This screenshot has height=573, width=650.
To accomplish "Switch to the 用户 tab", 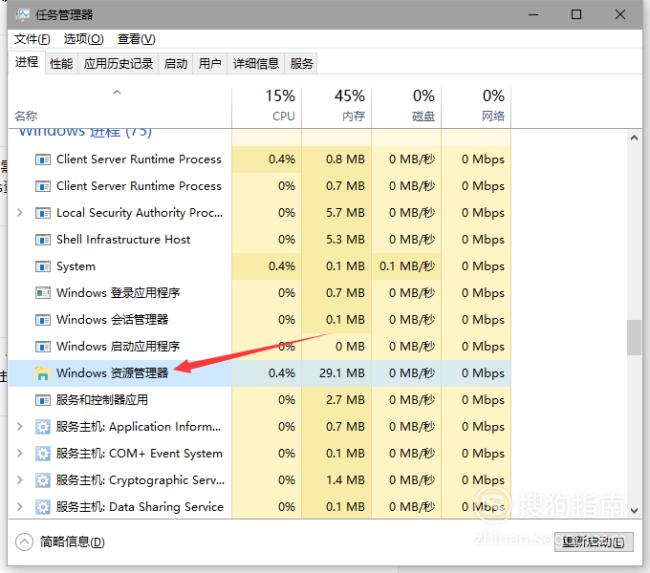I will coord(210,63).
